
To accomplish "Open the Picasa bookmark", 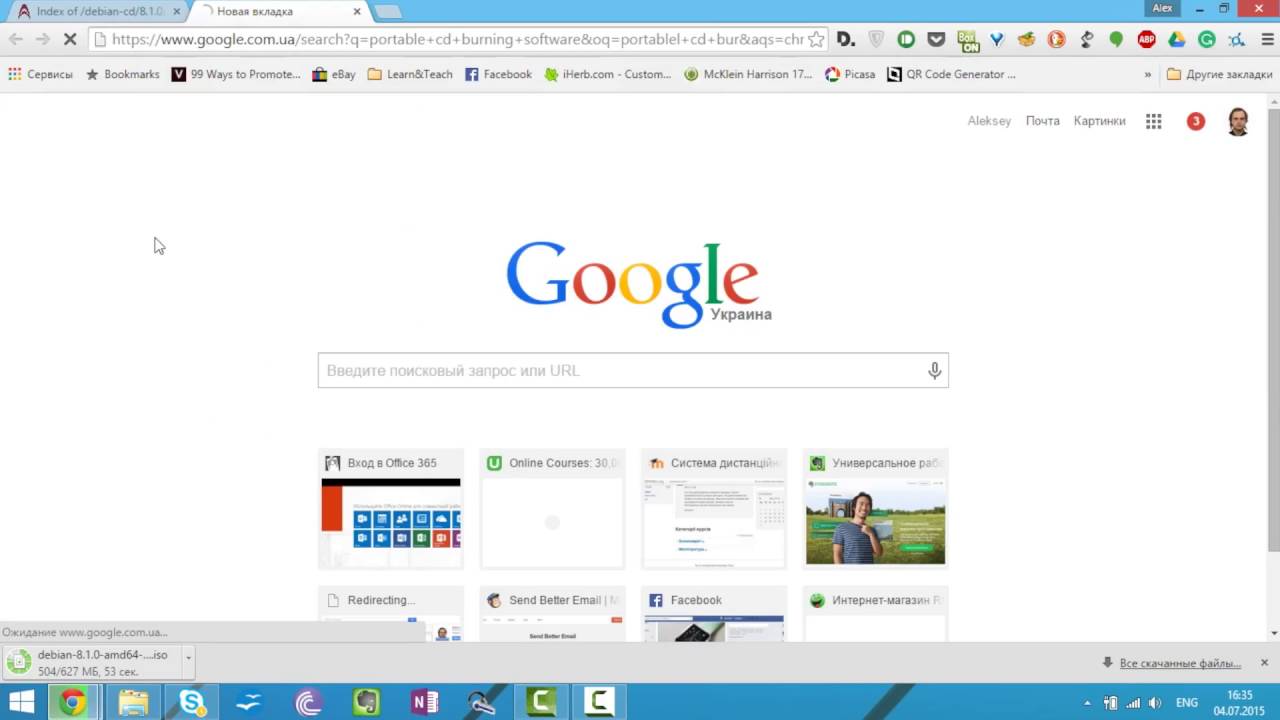I will (850, 74).
